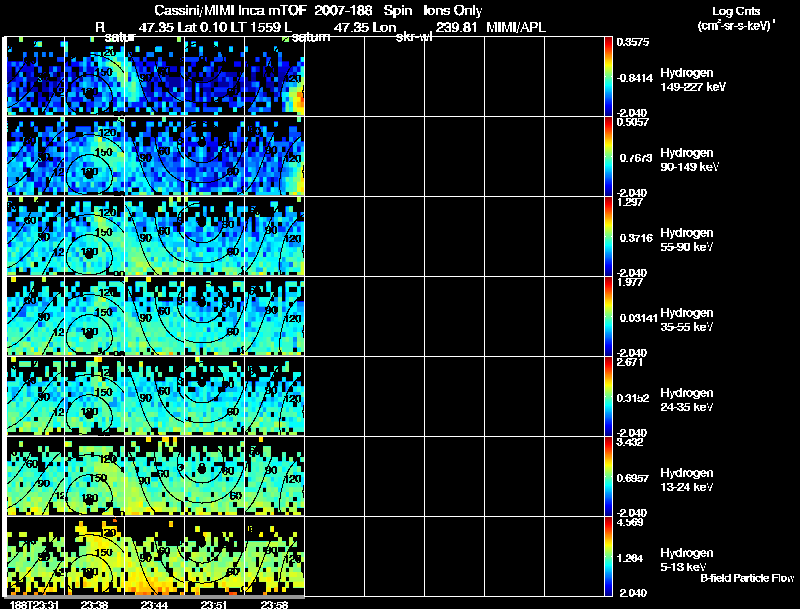This screenshot has height=609, width=800.
Task: Select the Hydrogen 24-35 keV channel label
Action: pos(685,399)
